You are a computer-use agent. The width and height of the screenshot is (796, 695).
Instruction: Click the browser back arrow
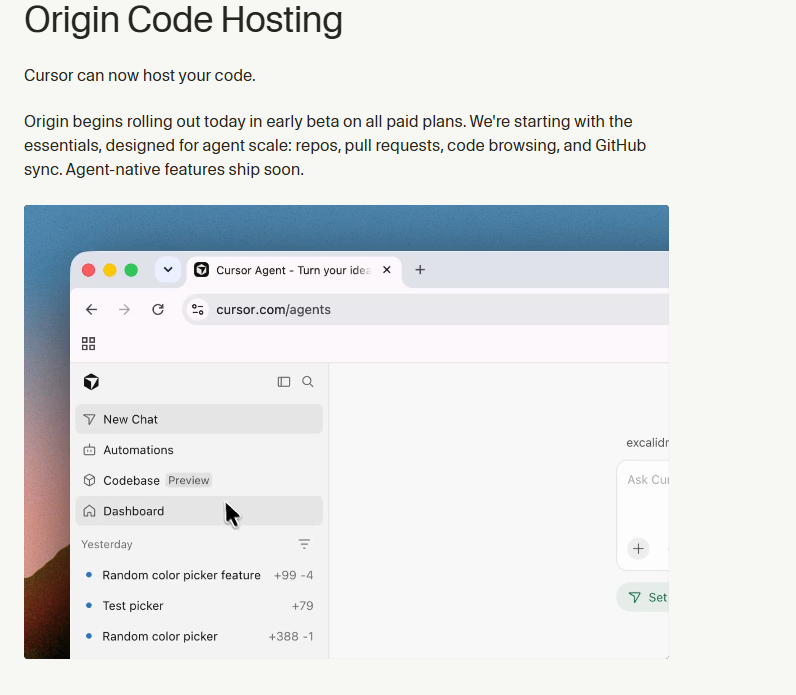click(91, 310)
